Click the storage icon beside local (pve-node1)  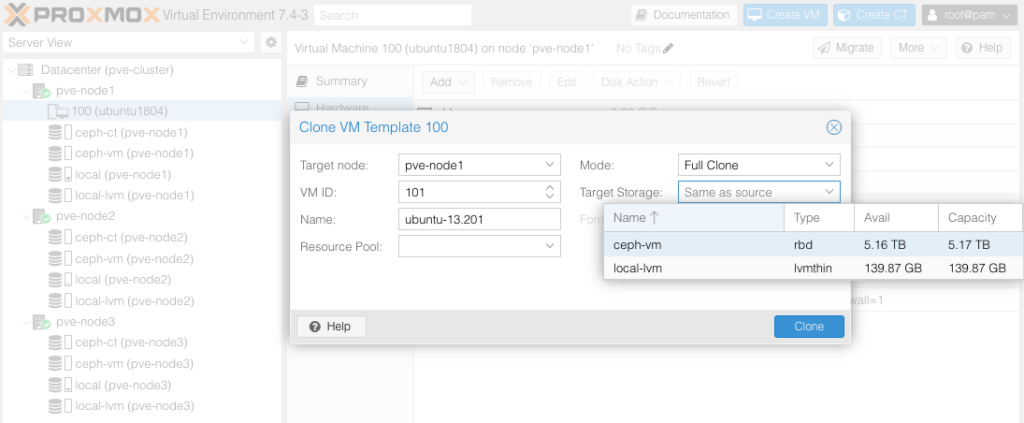tap(60, 174)
